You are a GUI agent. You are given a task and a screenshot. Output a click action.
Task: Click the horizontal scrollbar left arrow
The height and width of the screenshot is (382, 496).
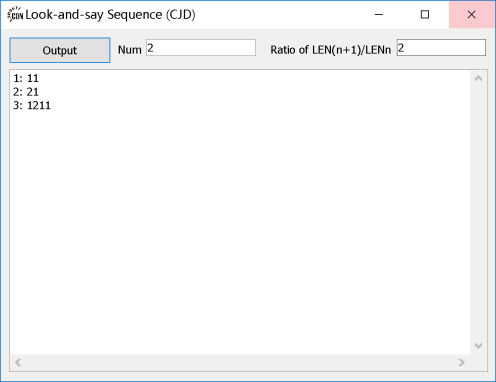click(18, 362)
